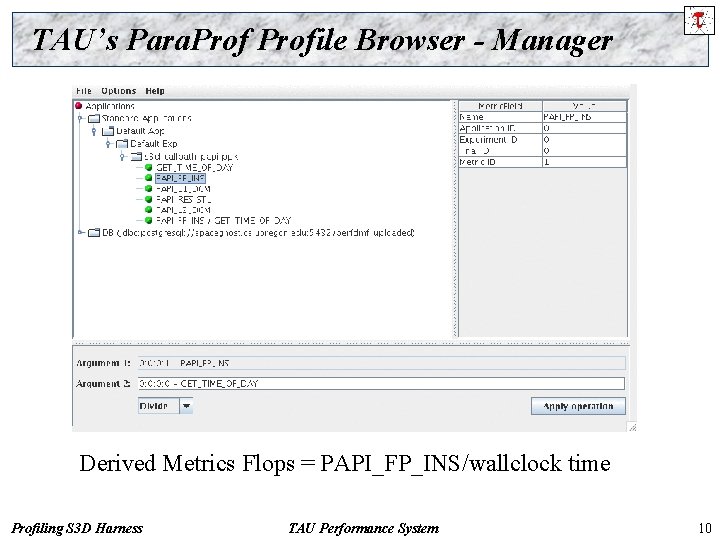The image size is (720, 540).
Task: Click the Standard Applications folder icon
Action: click(x=94, y=118)
